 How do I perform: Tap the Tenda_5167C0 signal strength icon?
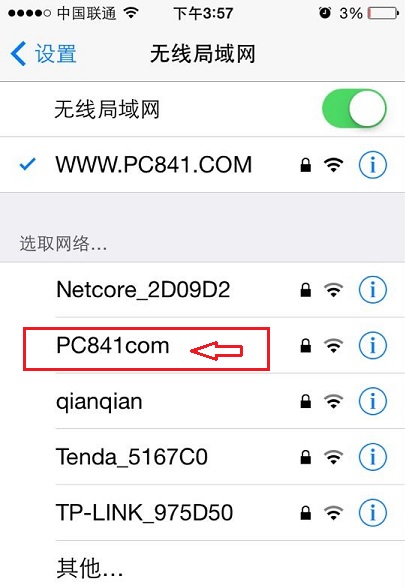coord(333,457)
